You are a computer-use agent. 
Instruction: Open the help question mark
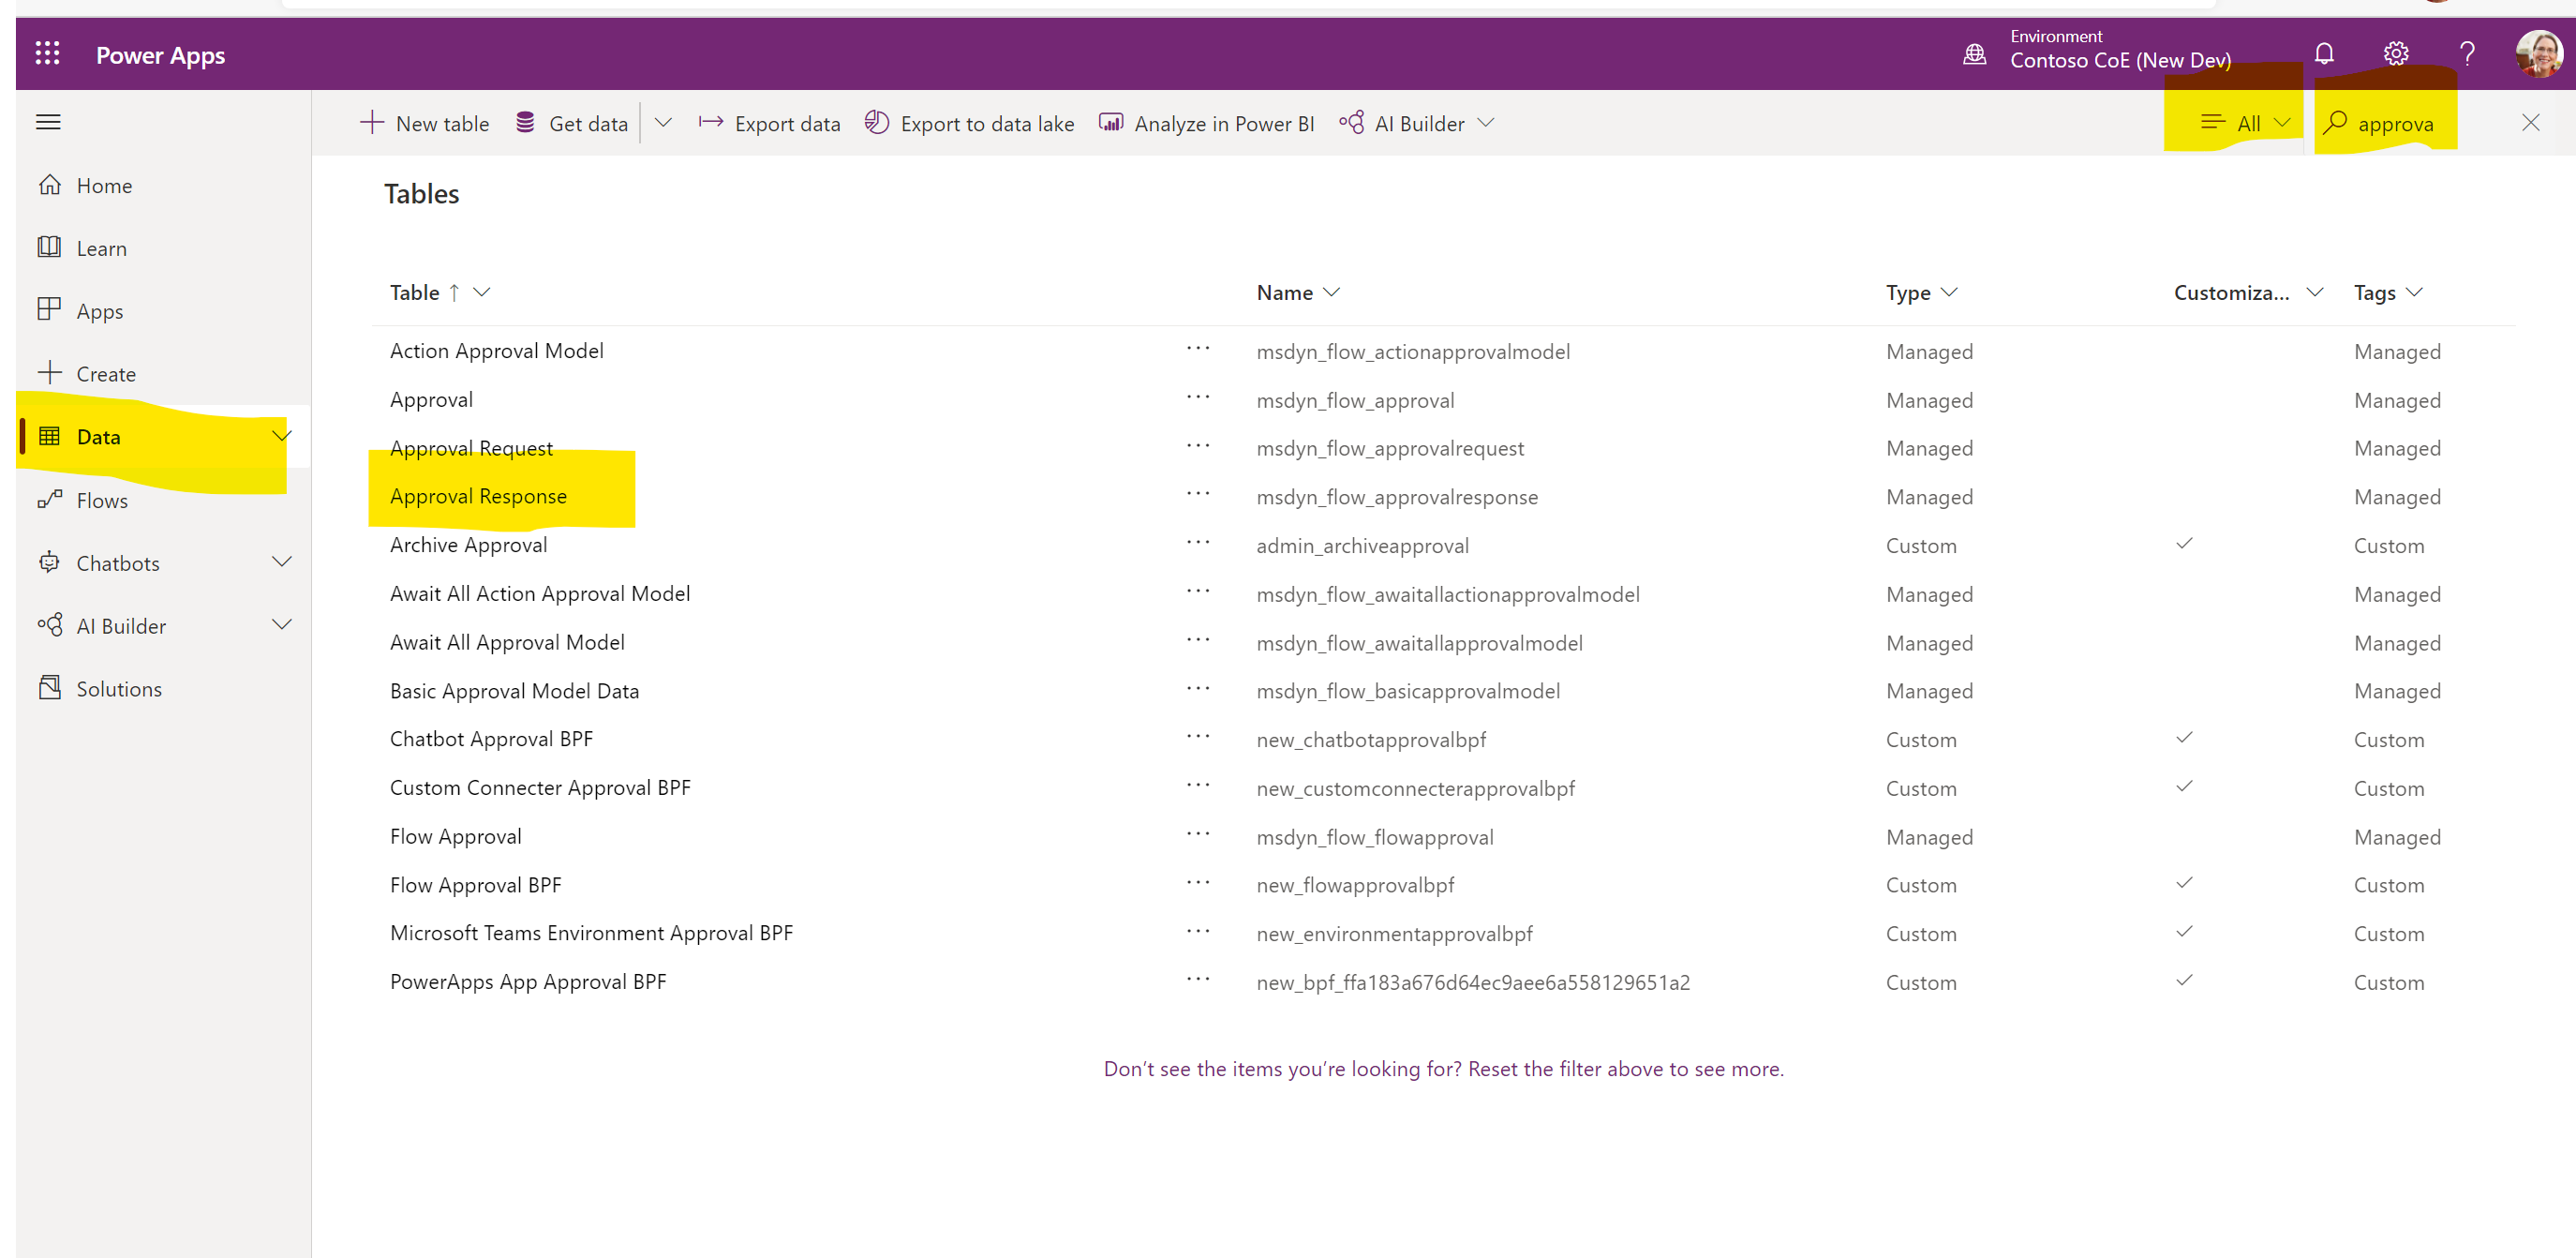[x=2467, y=54]
